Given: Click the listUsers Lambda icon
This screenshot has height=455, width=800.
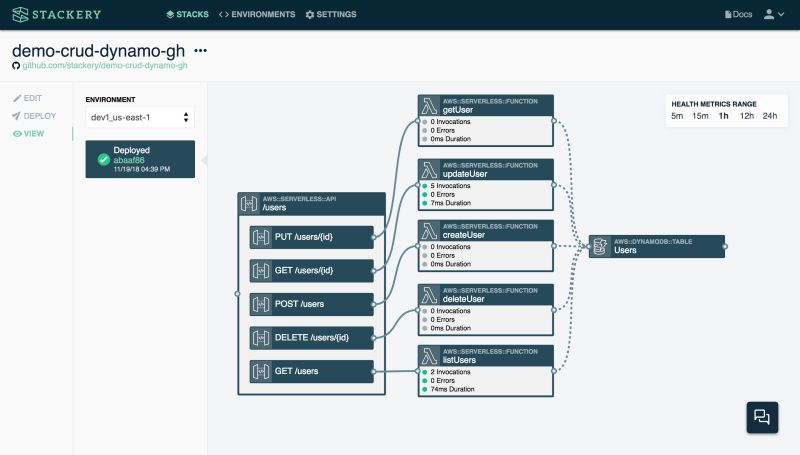Looking at the screenshot, I should tap(429, 356).
